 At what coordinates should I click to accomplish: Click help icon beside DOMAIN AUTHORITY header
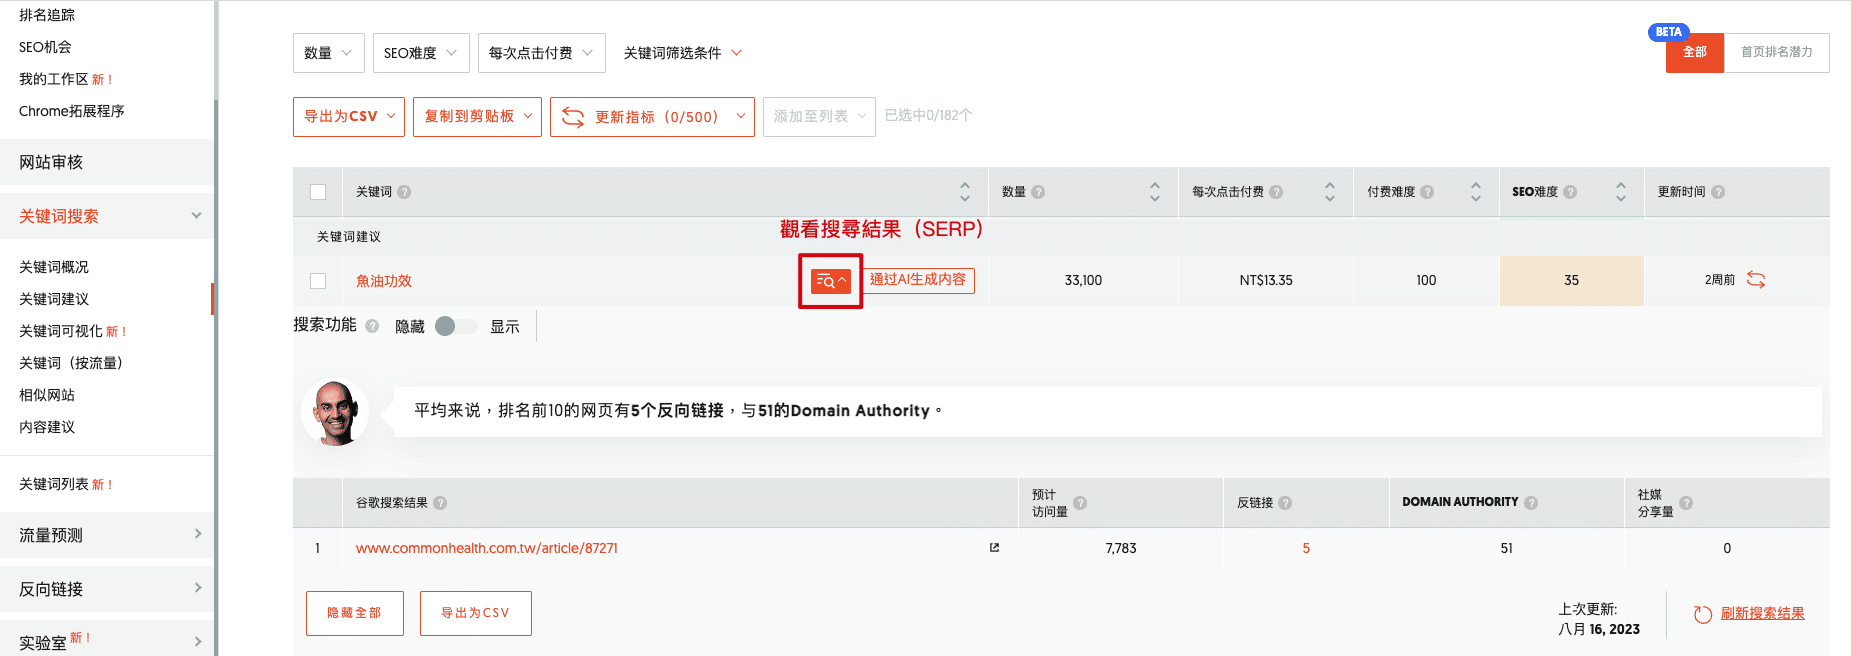pos(1531,503)
